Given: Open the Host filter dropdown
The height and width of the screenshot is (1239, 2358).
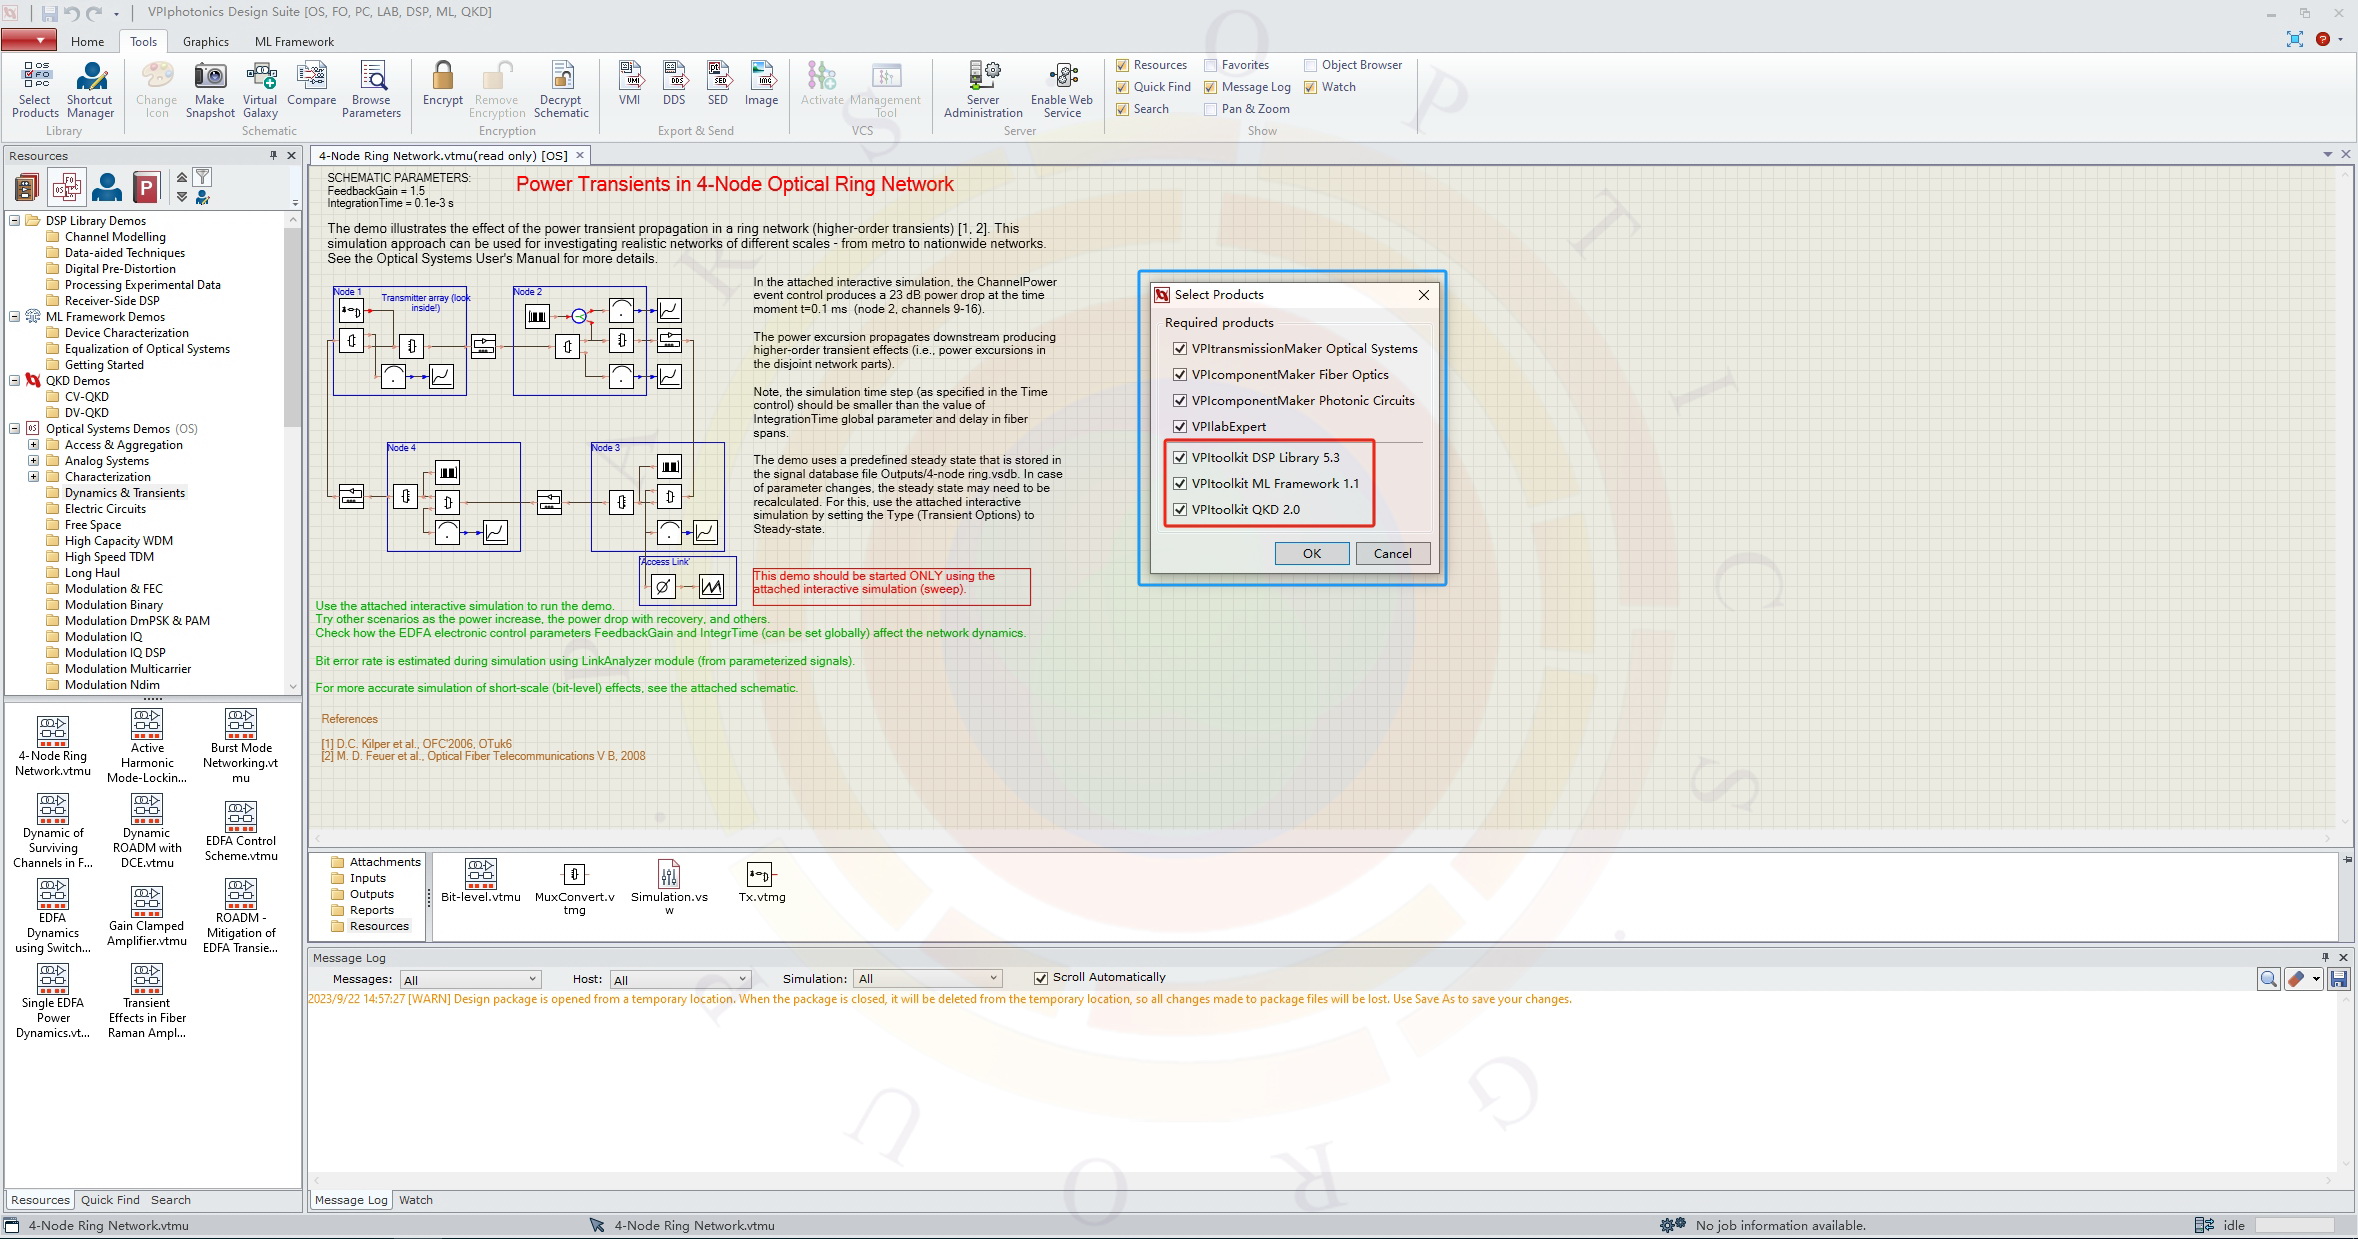Looking at the screenshot, I should coord(680,979).
